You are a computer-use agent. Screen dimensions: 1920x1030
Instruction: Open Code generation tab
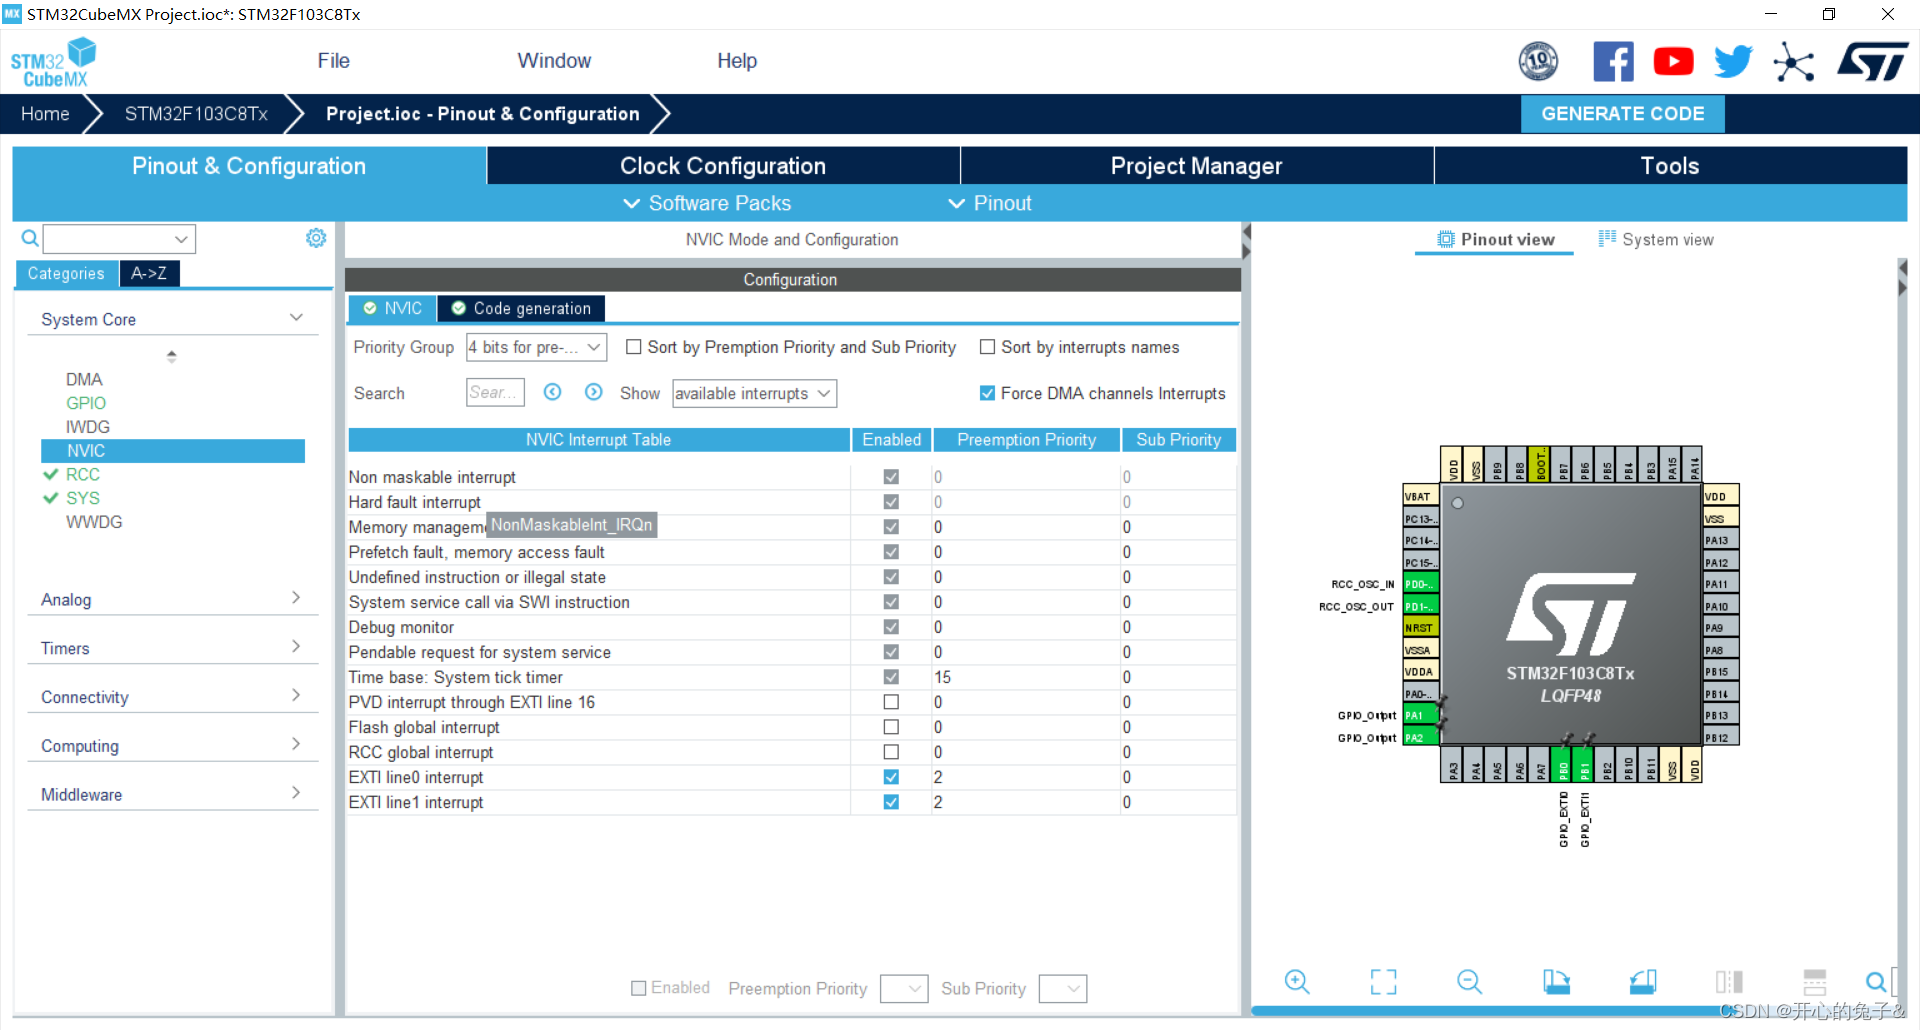(521, 308)
